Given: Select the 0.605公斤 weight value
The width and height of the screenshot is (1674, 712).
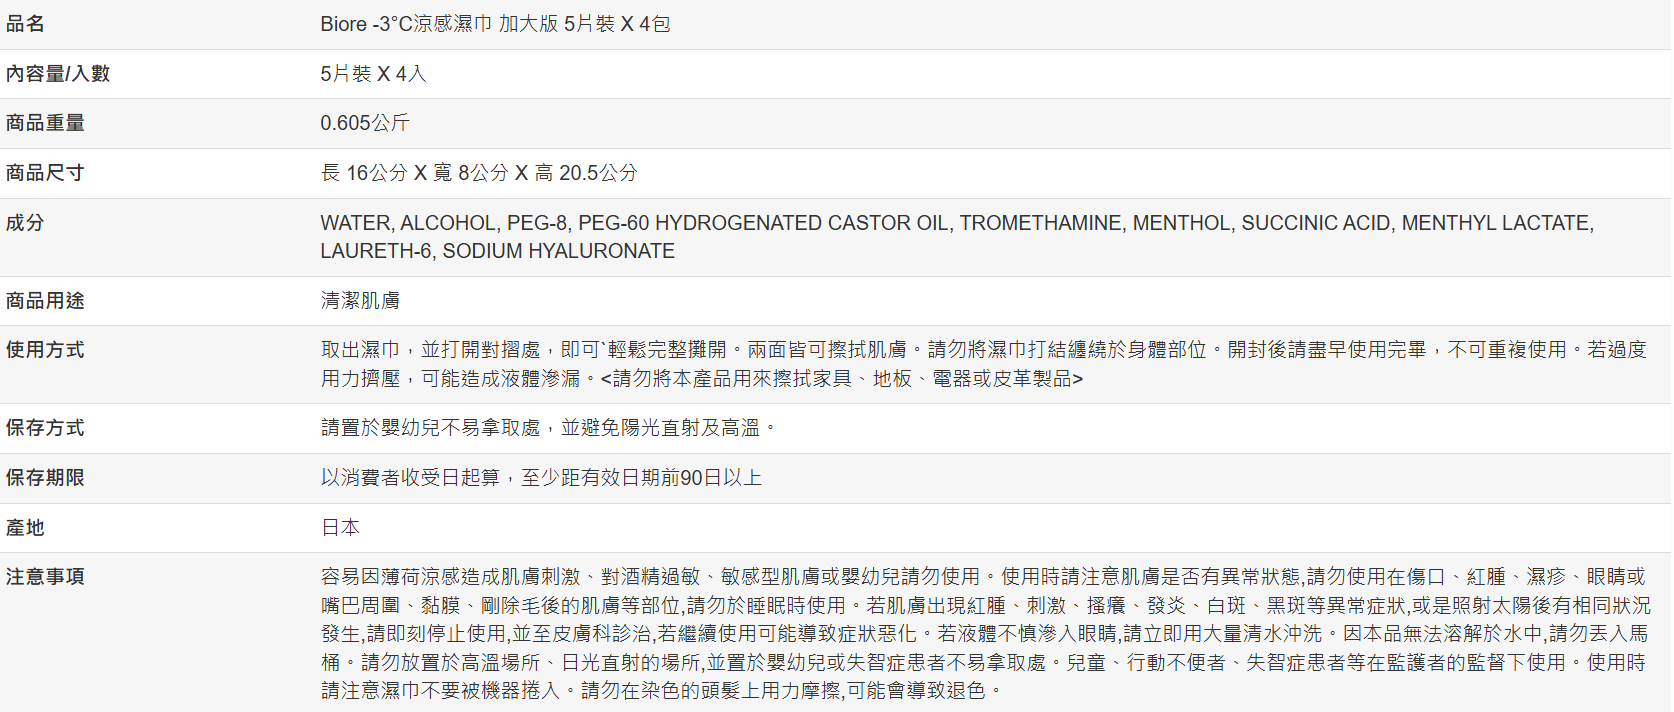Looking at the screenshot, I should [365, 123].
